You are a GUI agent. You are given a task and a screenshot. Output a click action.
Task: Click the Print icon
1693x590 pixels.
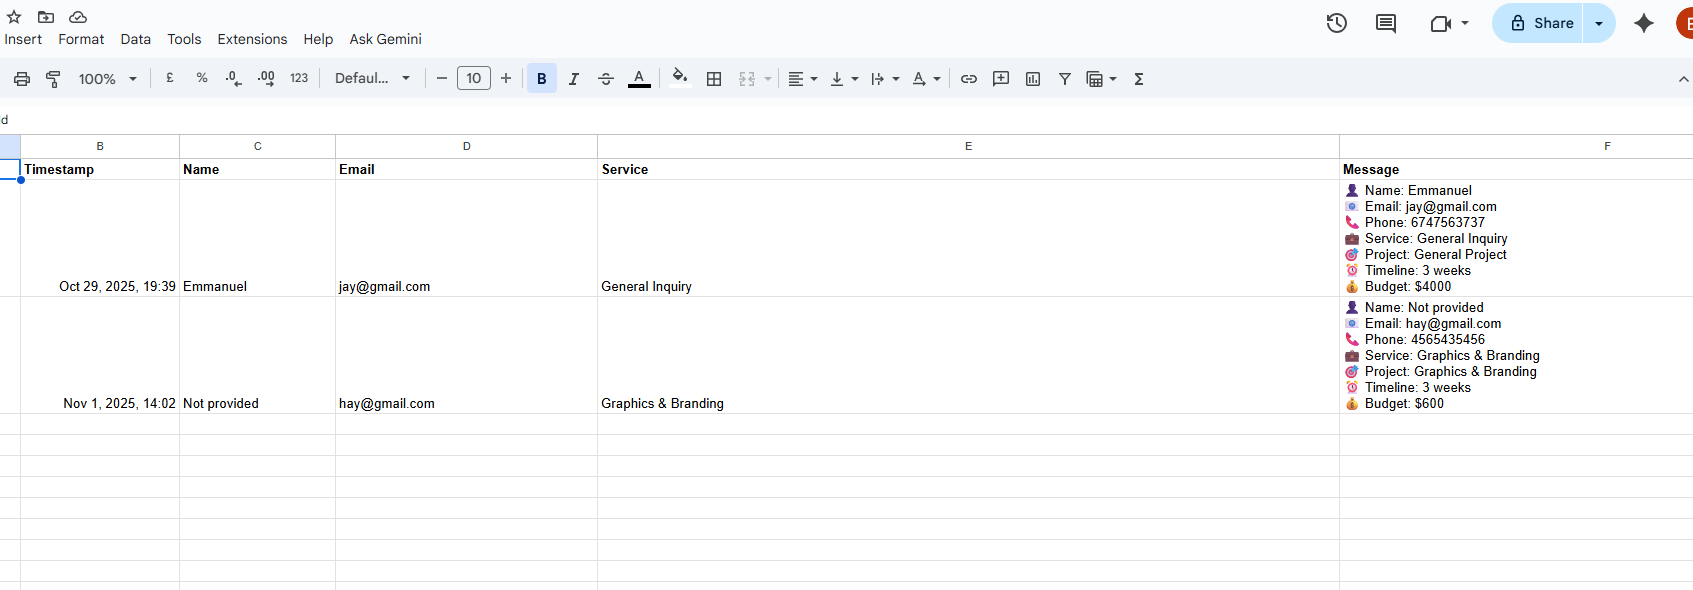coord(22,79)
